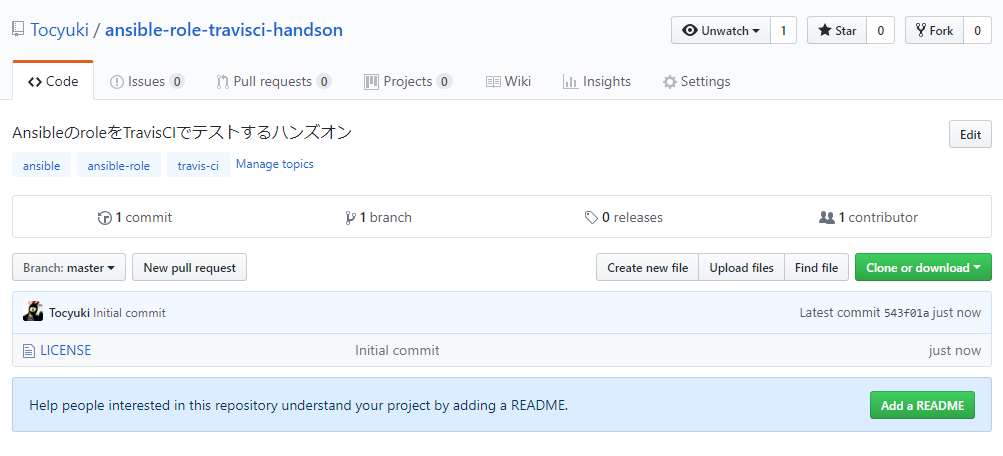Click the New pull request button
1003x456 pixels.
pyautogui.click(x=189, y=267)
